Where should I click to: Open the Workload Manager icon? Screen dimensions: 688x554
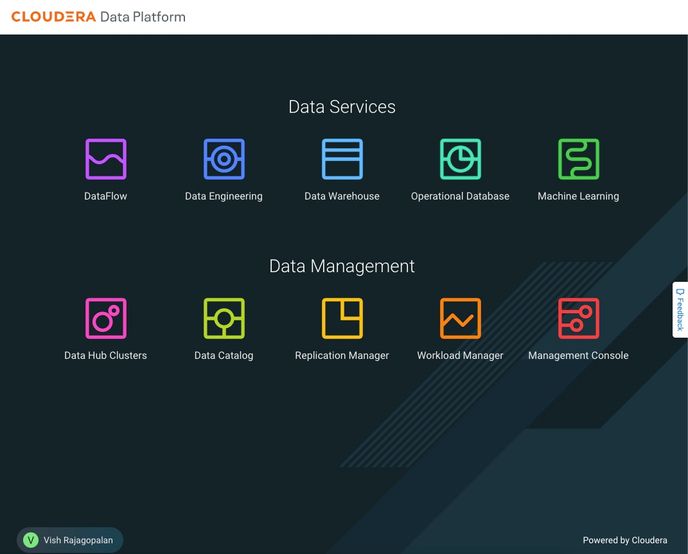click(x=460, y=318)
